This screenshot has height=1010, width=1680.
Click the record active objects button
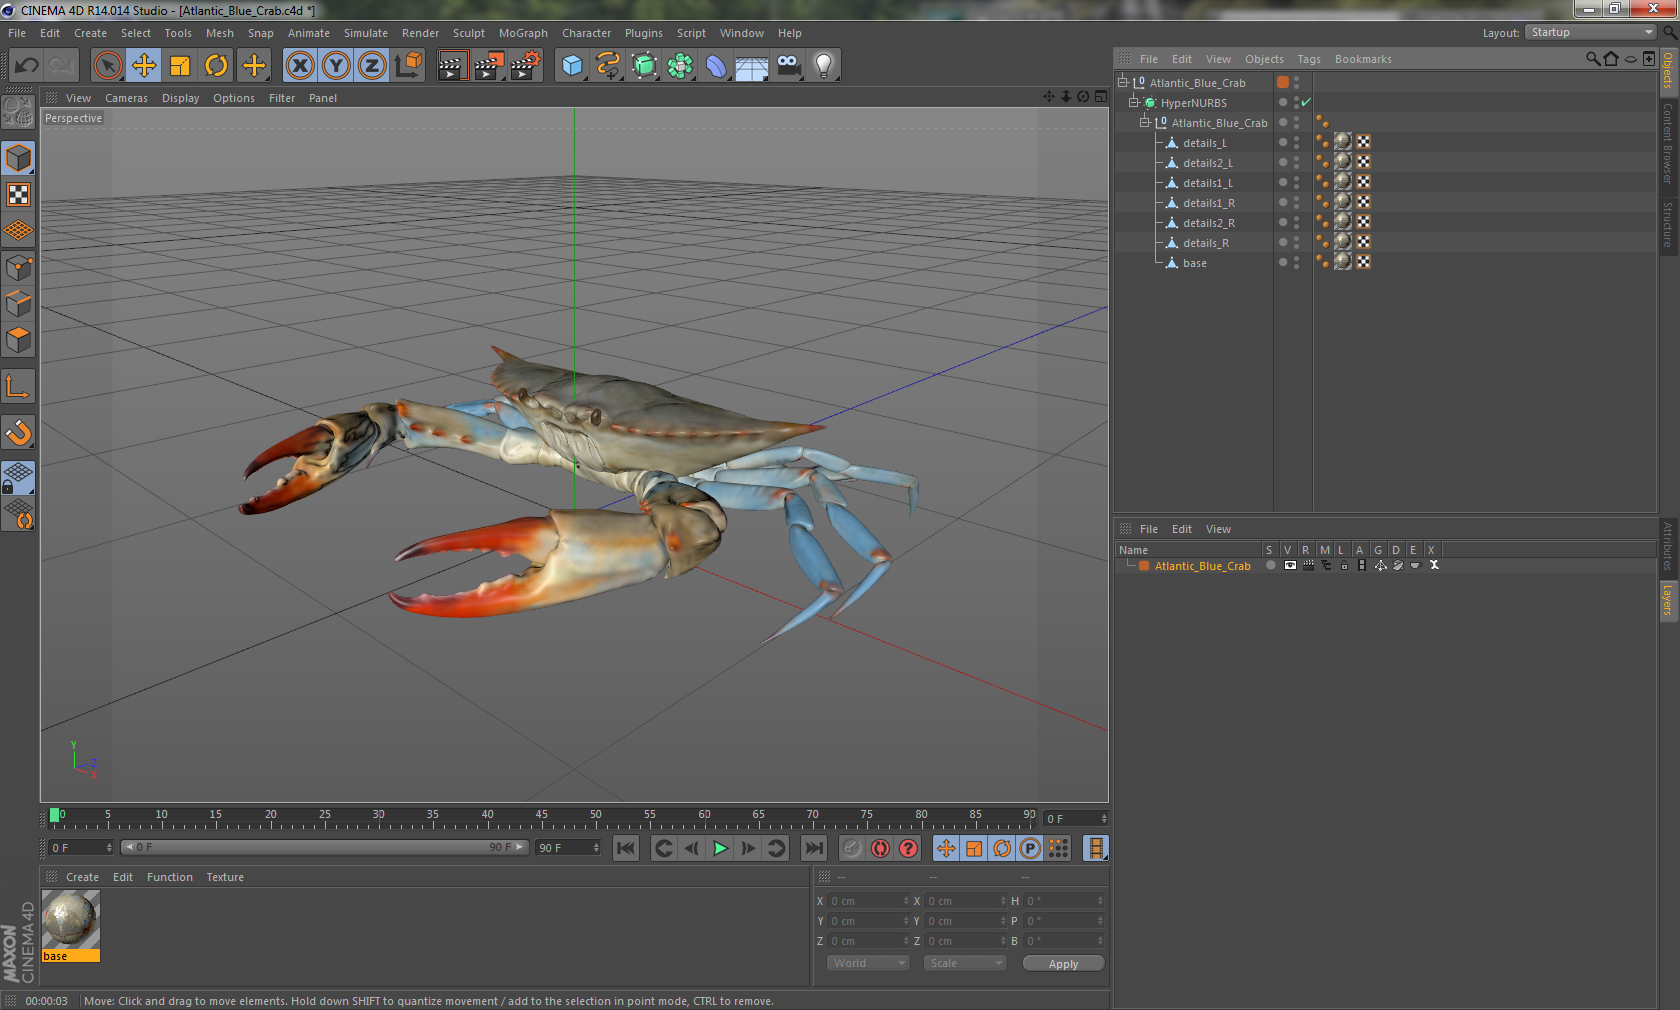tap(850, 848)
